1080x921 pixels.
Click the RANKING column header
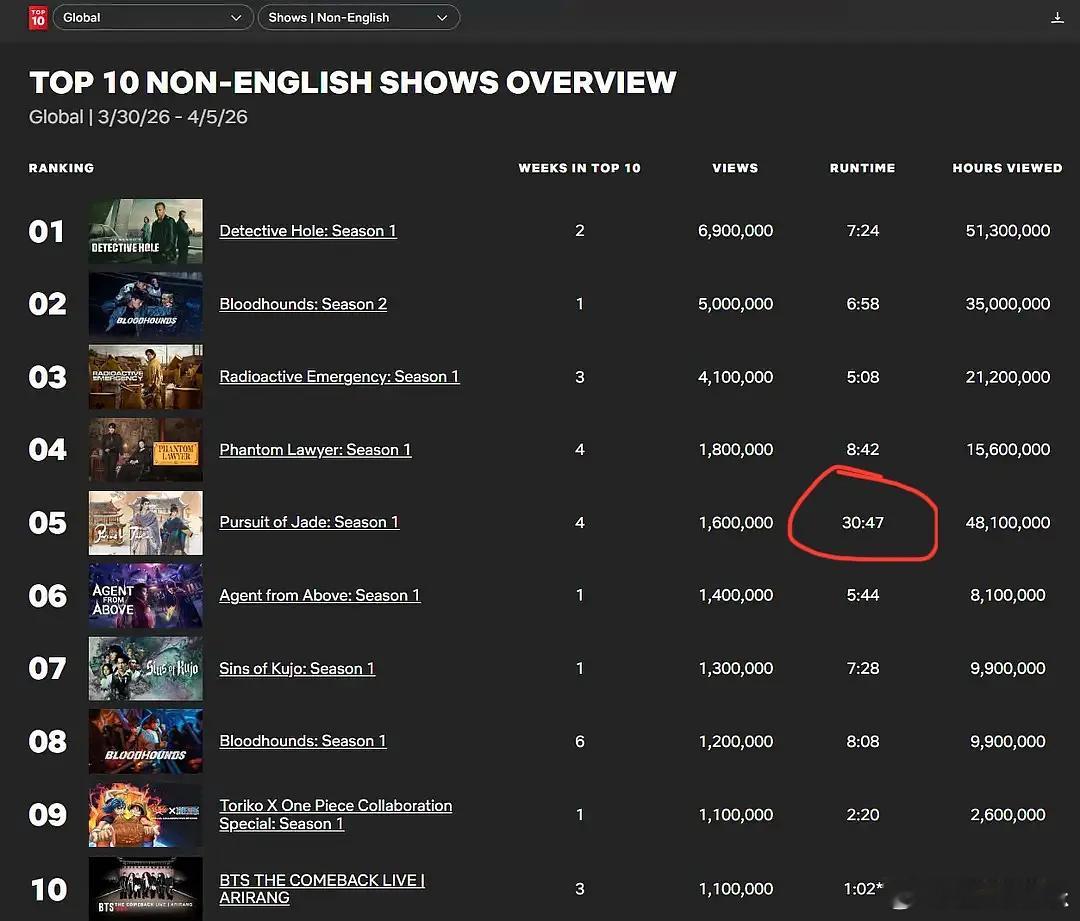pos(61,168)
